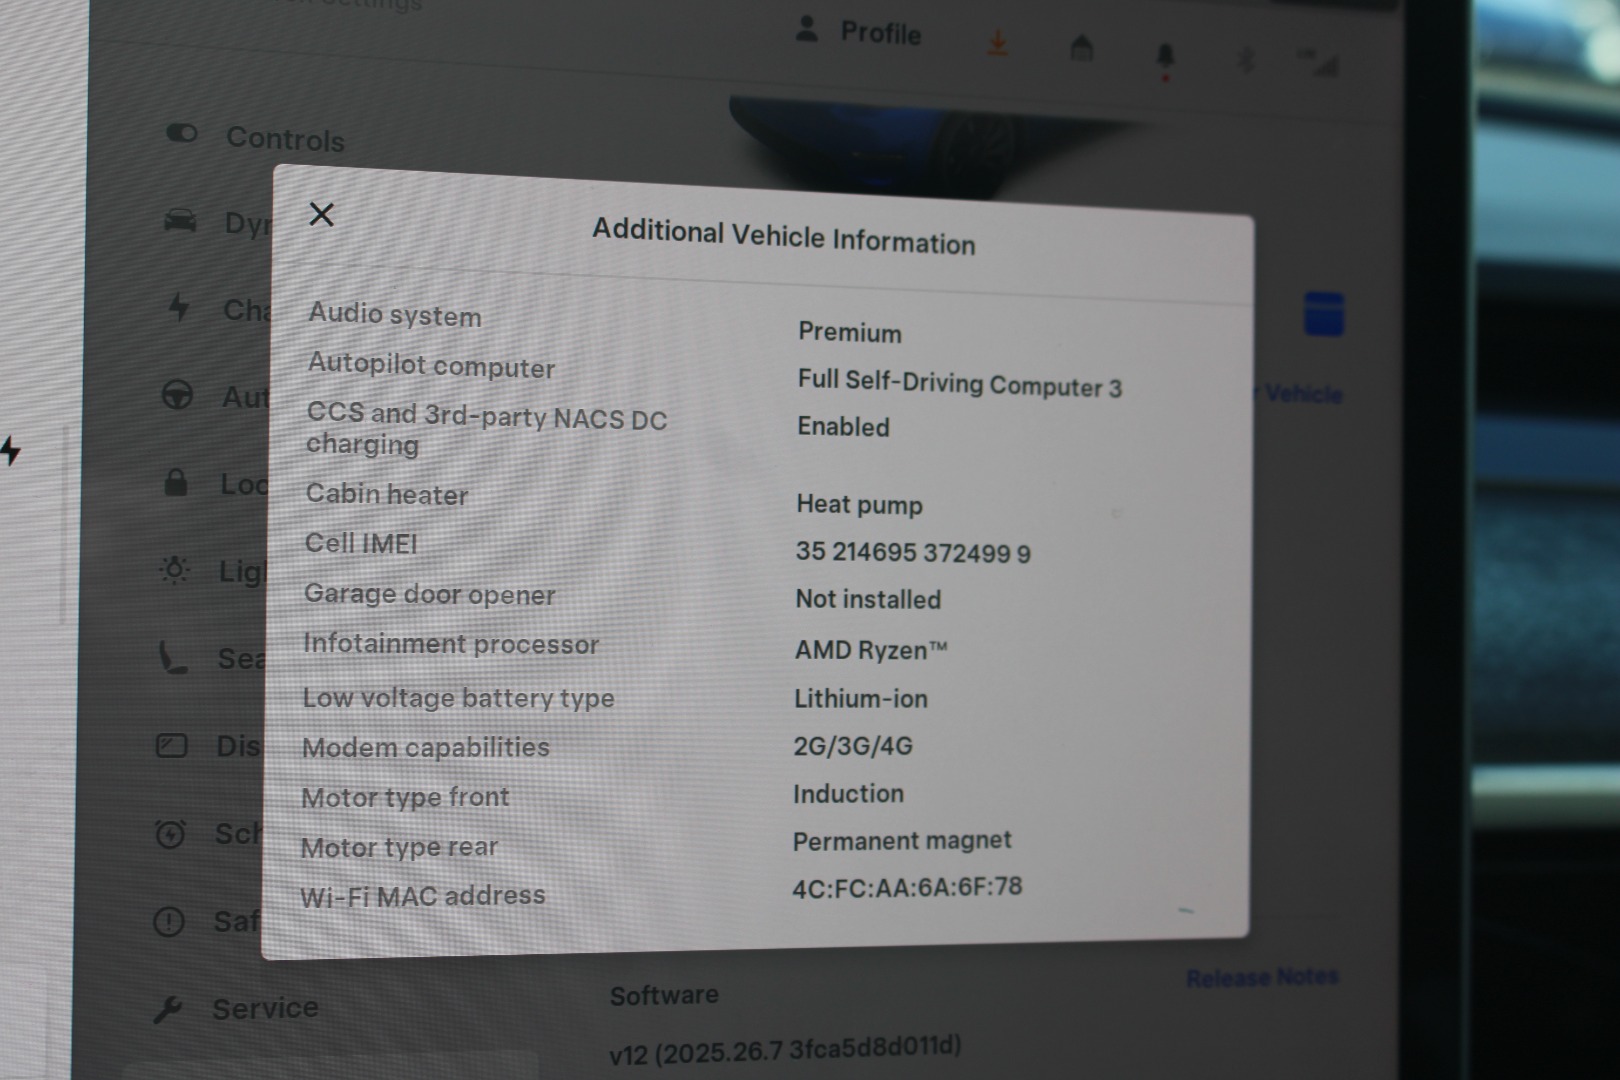
Task: Tap the Locks padlock icon
Action: click(x=176, y=483)
